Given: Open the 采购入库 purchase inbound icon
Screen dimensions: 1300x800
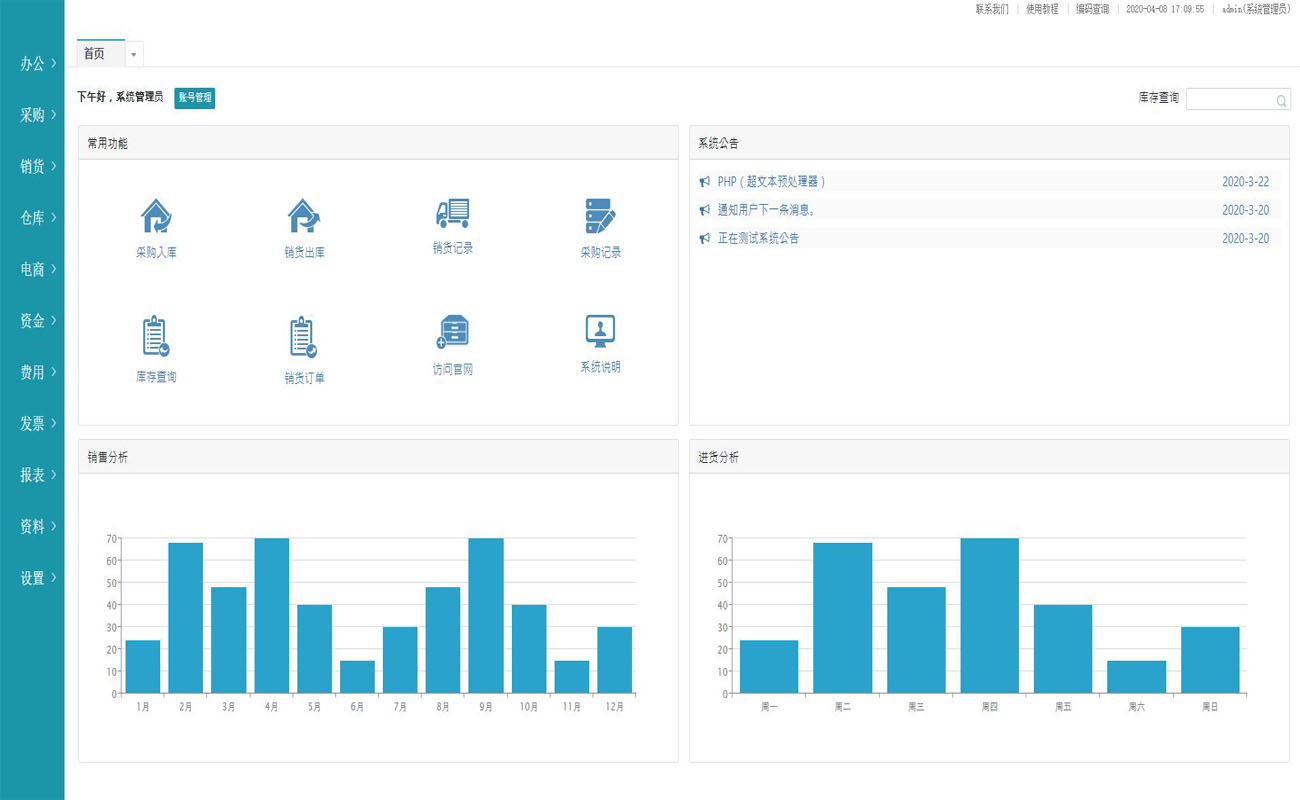Looking at the screenshot, I should click(x=156, y=216).
